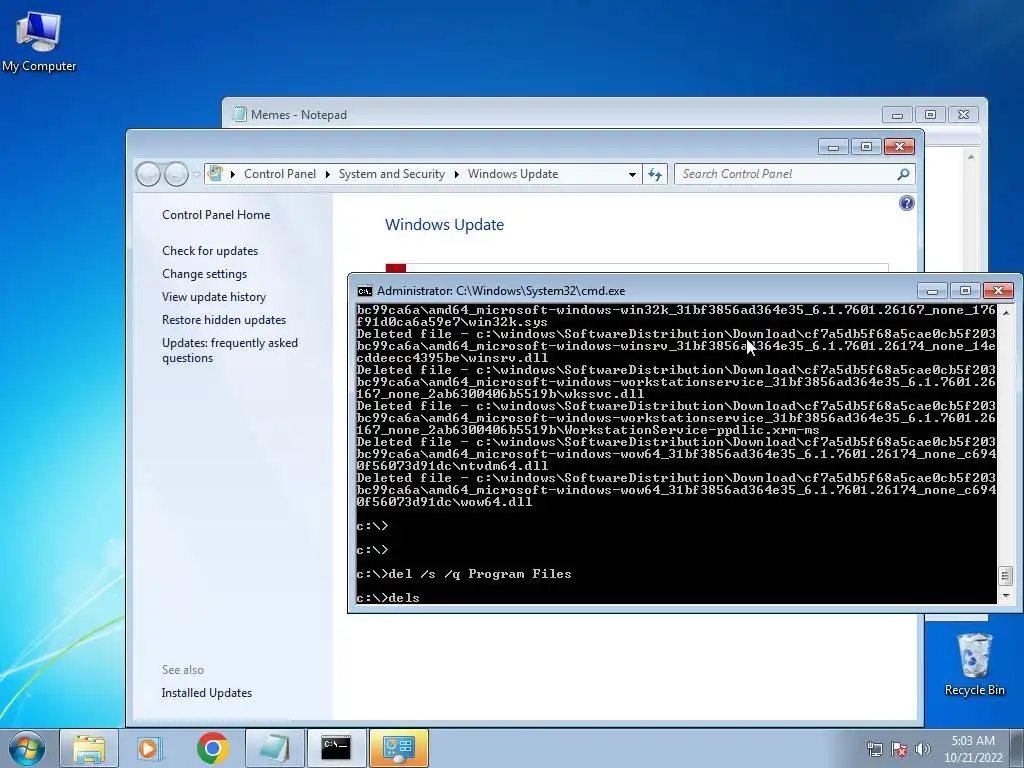Open Google Chrome from taskbar
Viewport: 1024px width, 768px height.
click(212, 748)
